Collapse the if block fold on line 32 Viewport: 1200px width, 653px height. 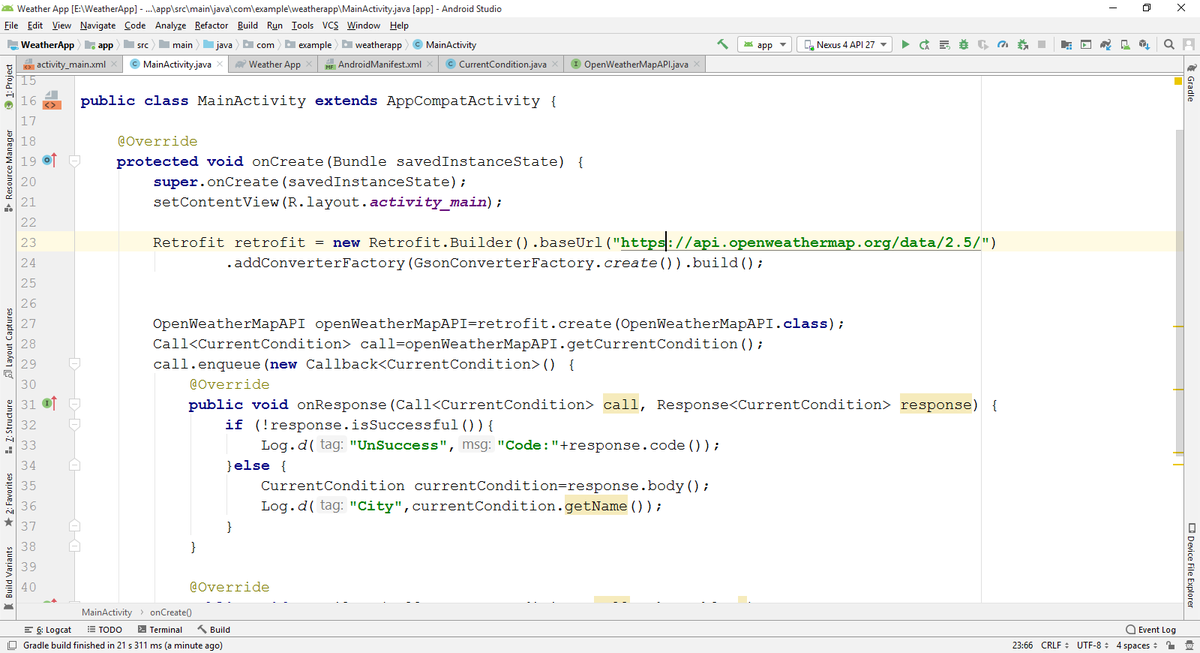pyautogui.click(x=76, y=425)
